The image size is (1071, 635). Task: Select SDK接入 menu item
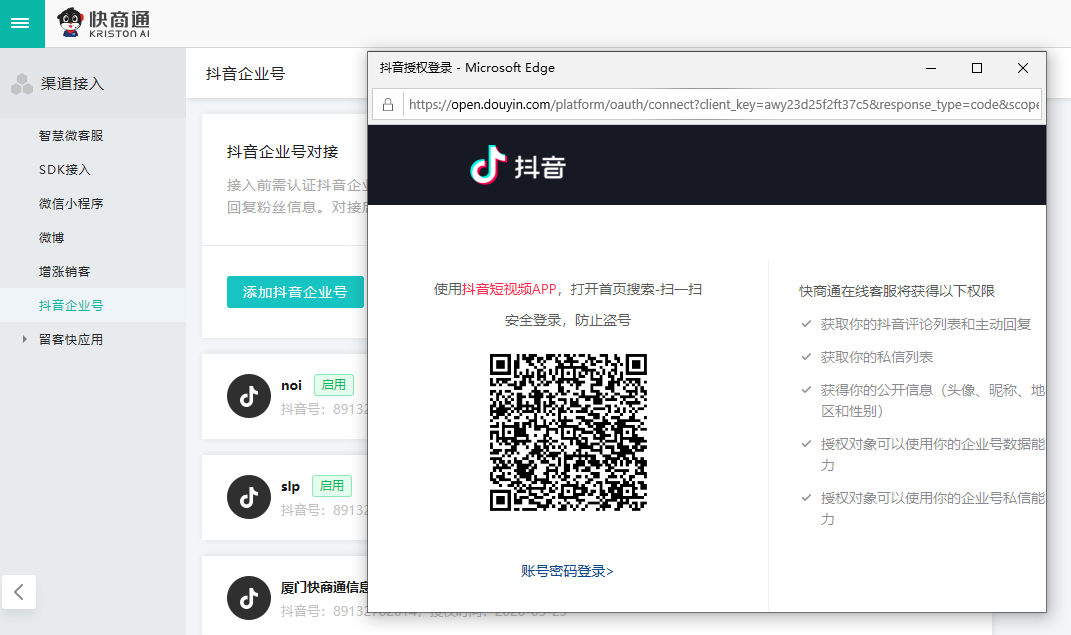[x=65, y=170]
